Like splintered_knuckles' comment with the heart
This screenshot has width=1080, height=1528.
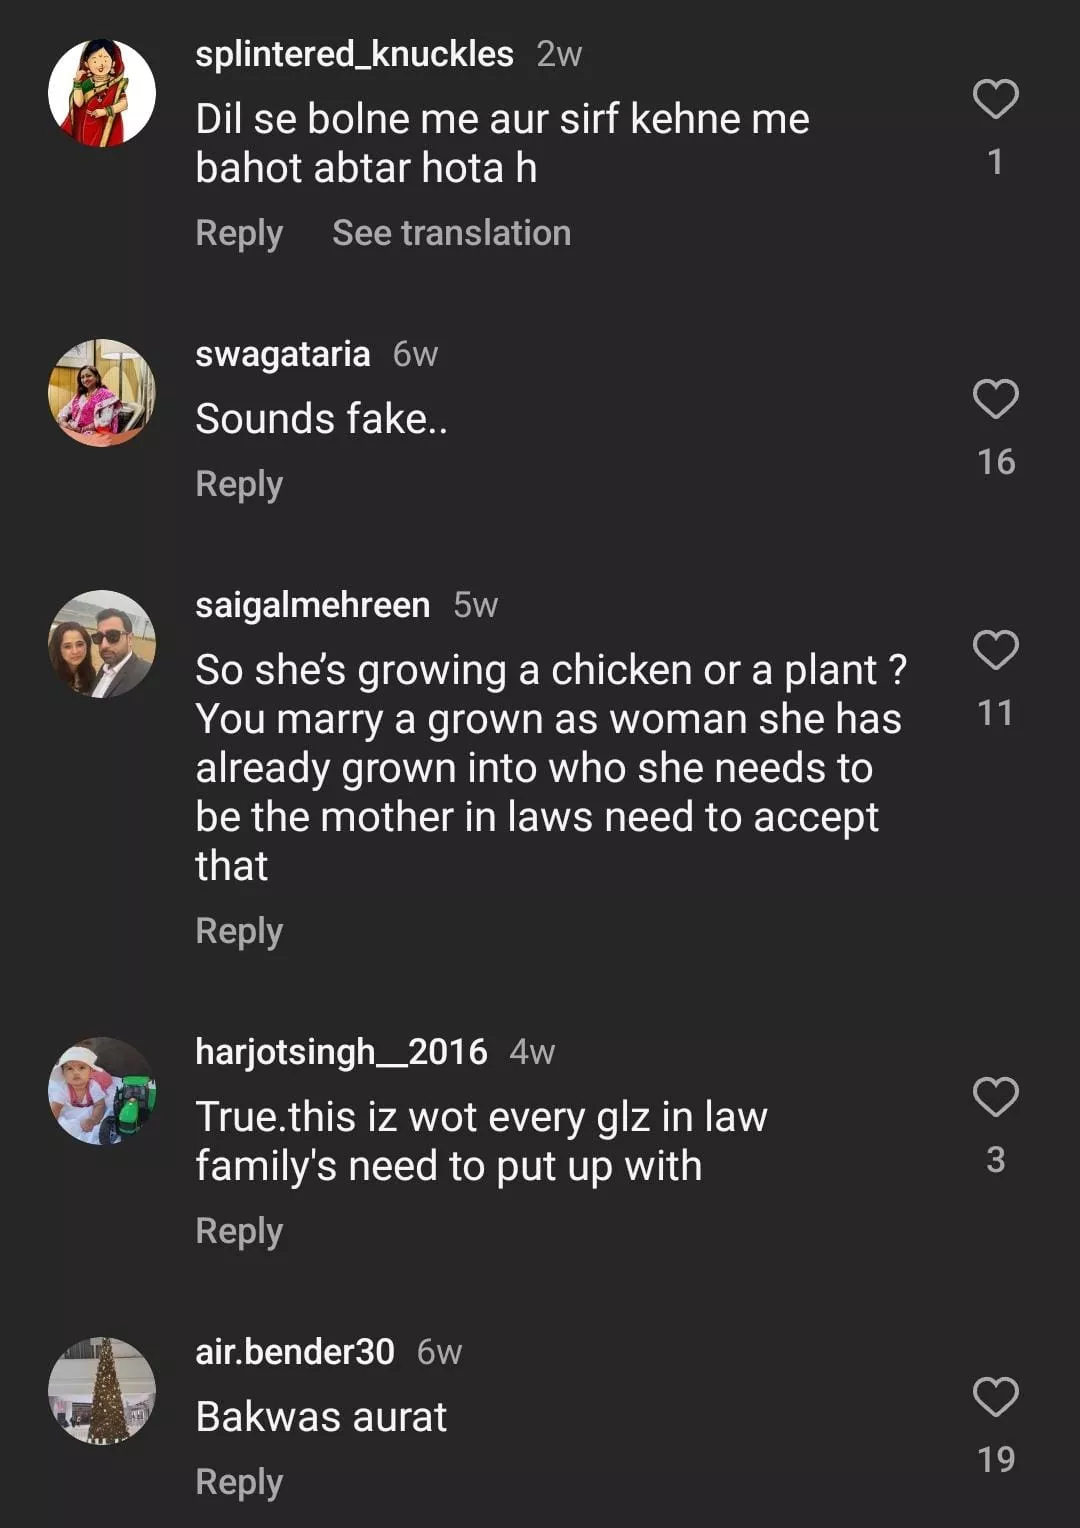click(995, 100)
